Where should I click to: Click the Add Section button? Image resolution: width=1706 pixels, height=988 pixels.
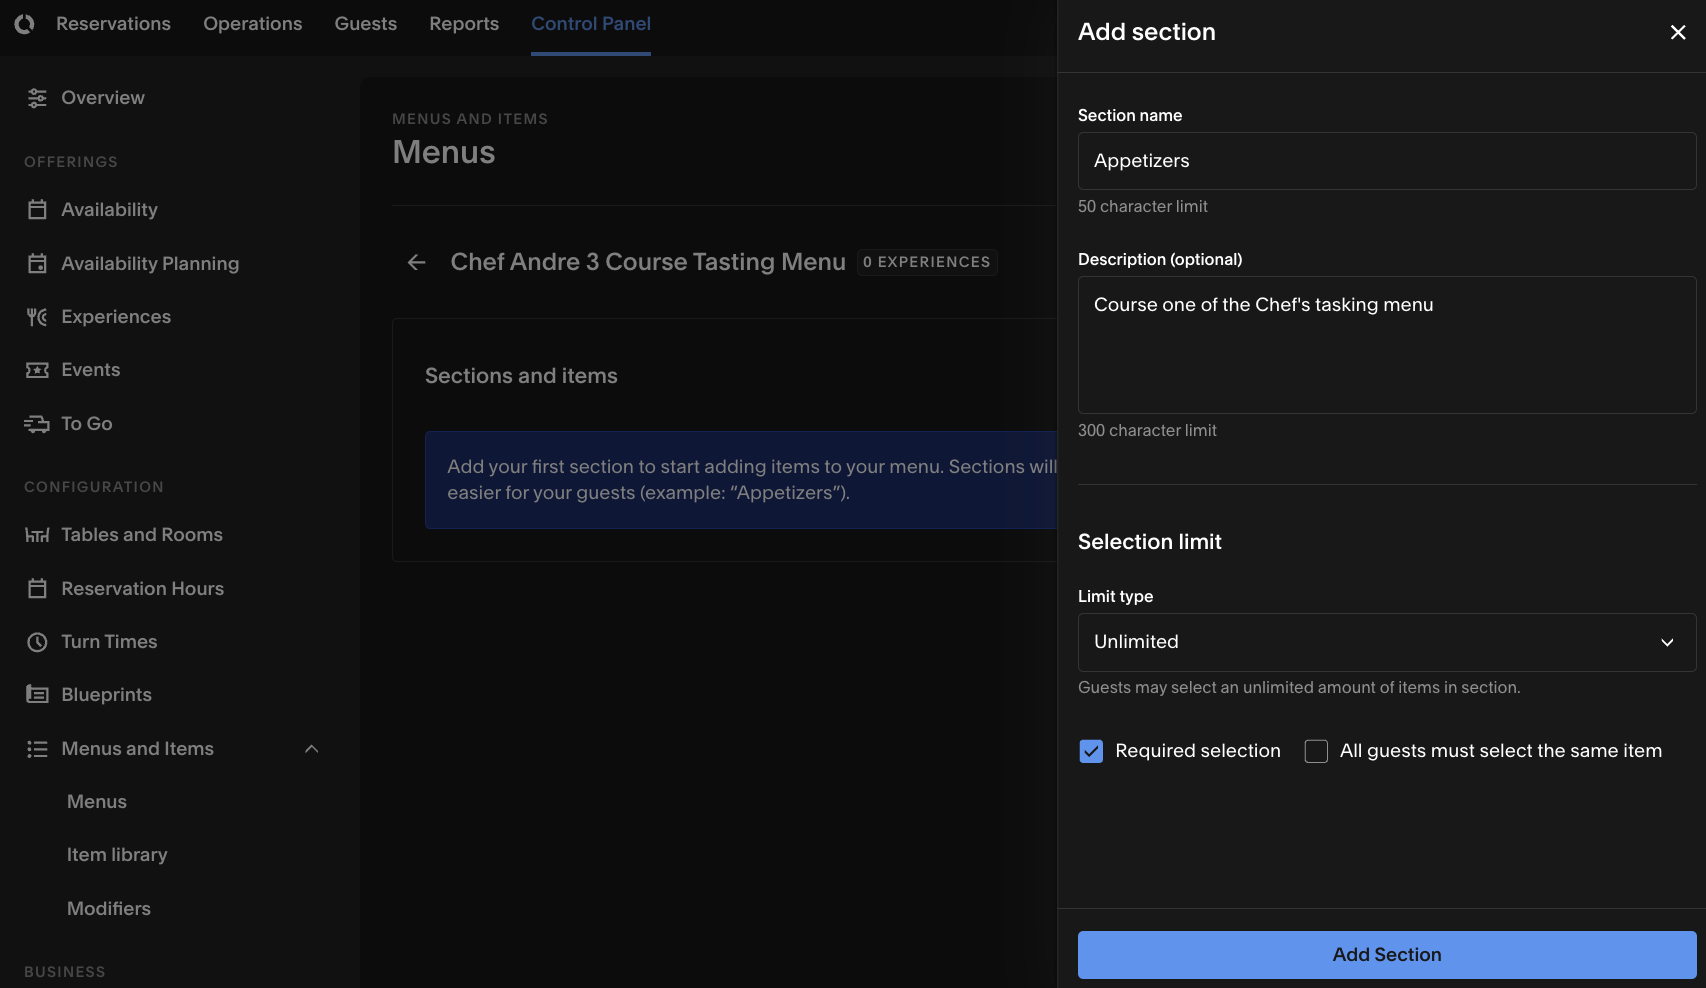pyautogui.click(x=1386, y=955)
